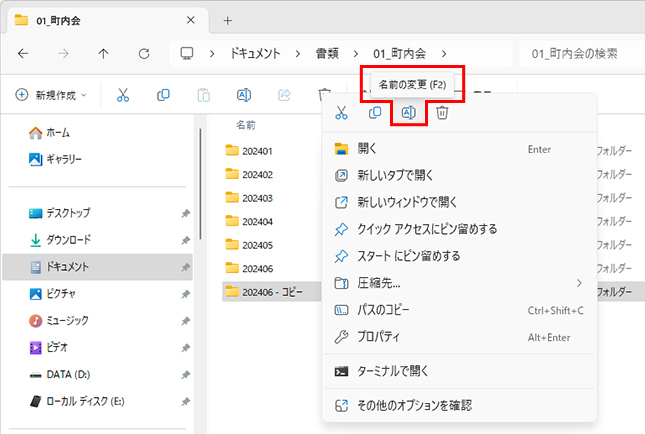Click ドキュメント in the address bar
This screenshot has height=434, width=645.
click(255, 53)
